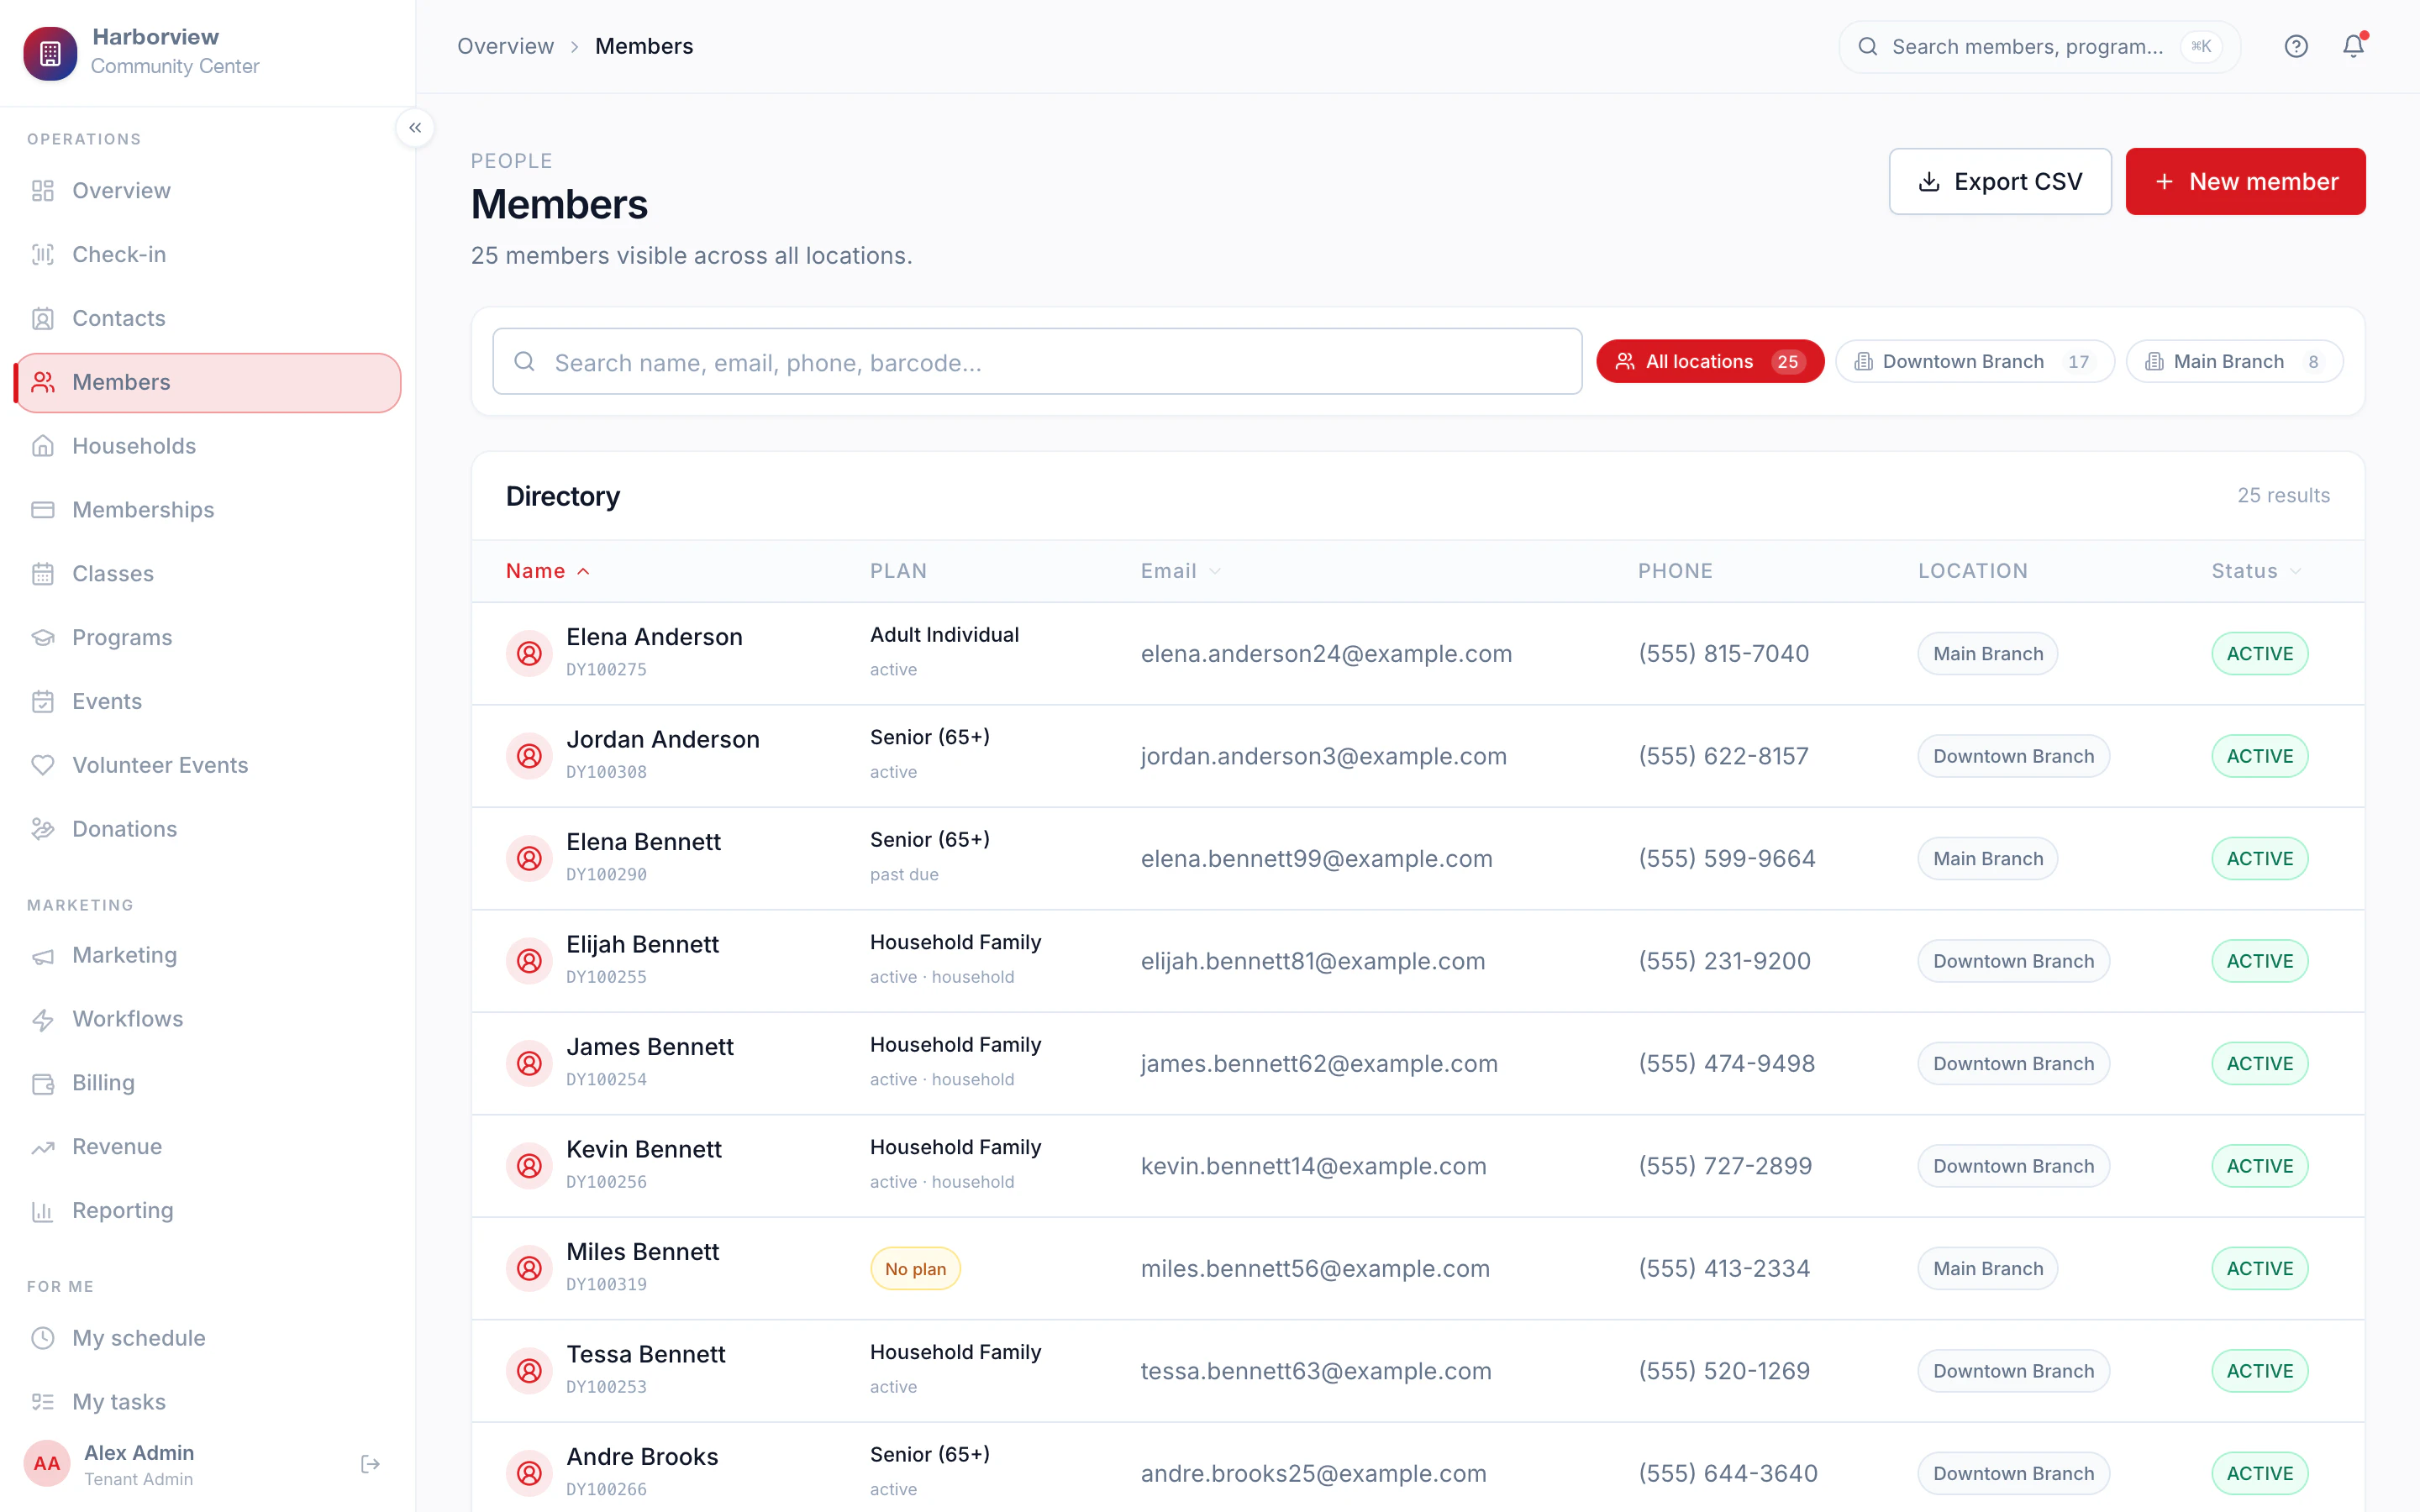Viewport: 2420px width, 1512px height.
Task: Click the notifications bell icon
Action: pos(2353,46)
